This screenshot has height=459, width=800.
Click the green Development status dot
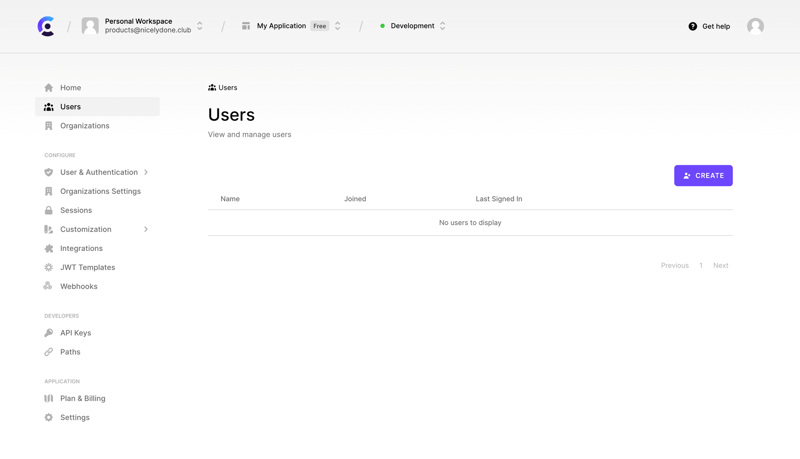(382, 26)
